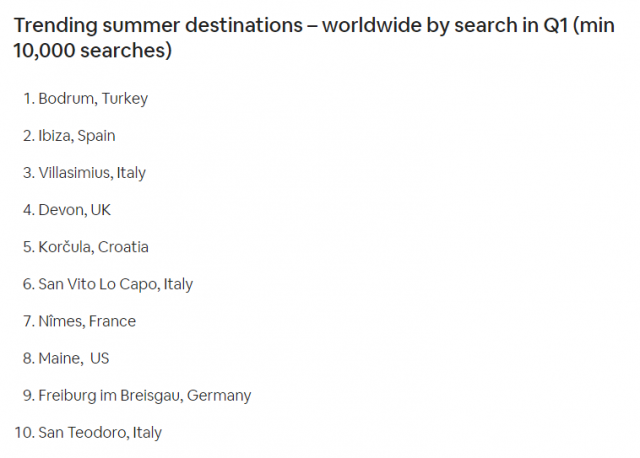Click the number 1 list marker

click(x=29, y=99)
